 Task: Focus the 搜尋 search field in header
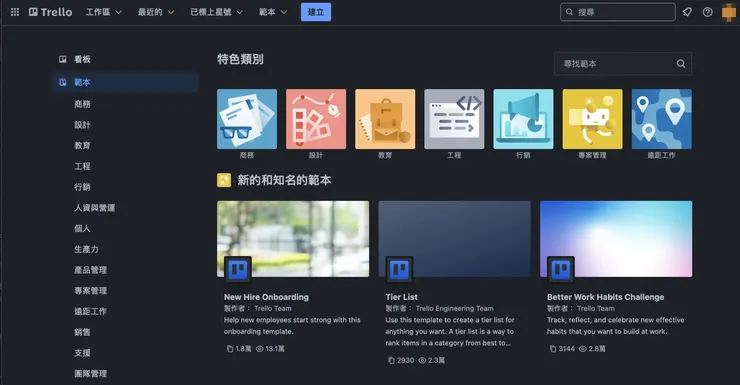618,12
